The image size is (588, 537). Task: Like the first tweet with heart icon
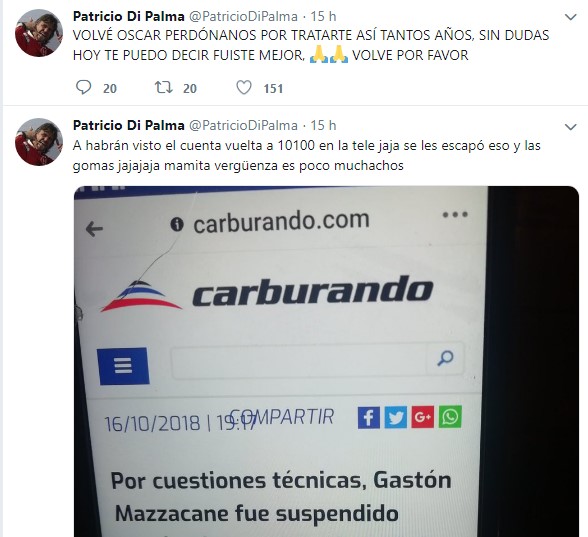click(244, 88)
